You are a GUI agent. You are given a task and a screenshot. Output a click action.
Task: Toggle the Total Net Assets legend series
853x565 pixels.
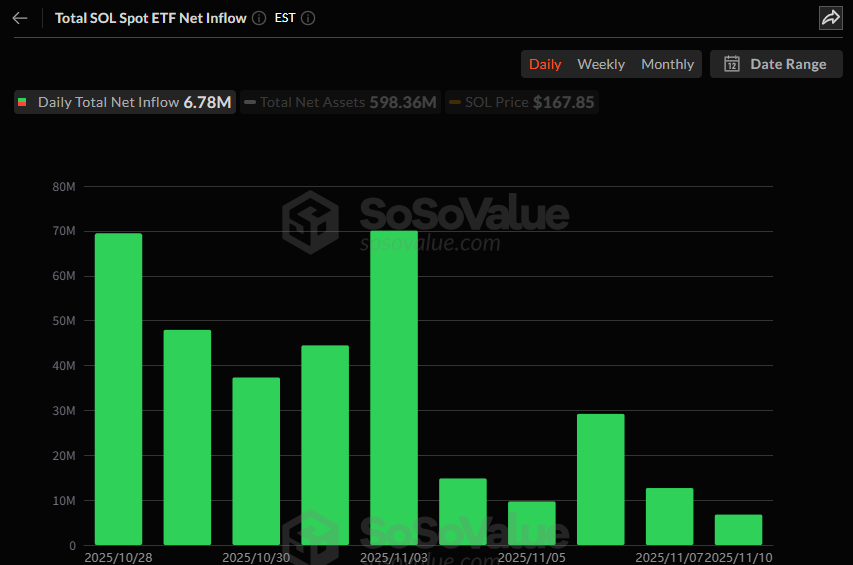(340, 102)
